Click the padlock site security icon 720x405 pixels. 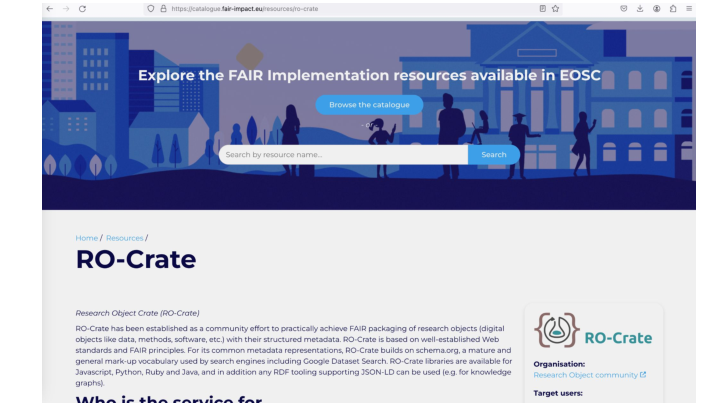coord(163,9)
